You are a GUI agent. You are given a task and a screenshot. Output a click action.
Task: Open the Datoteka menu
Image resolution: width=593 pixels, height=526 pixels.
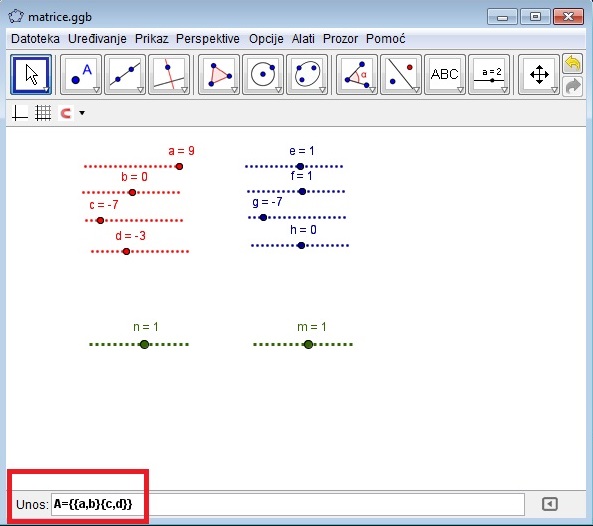tap(35, 39)
